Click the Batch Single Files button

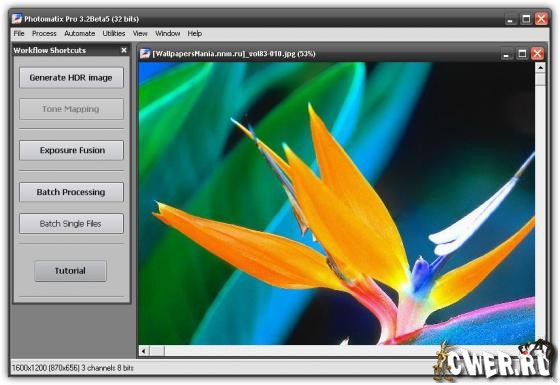pyautogui.click(x=71, y=224)
